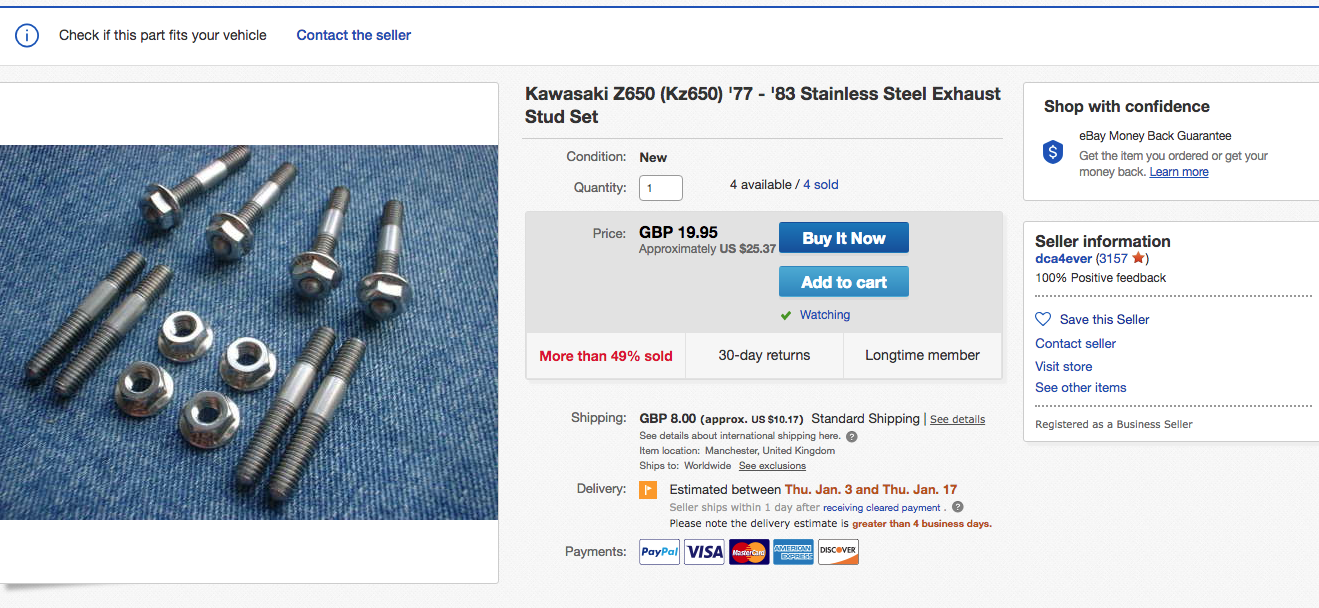Viewport: 1319px width, 608px height.
Task: Click the American Express logo
Action: coord(794,552)
